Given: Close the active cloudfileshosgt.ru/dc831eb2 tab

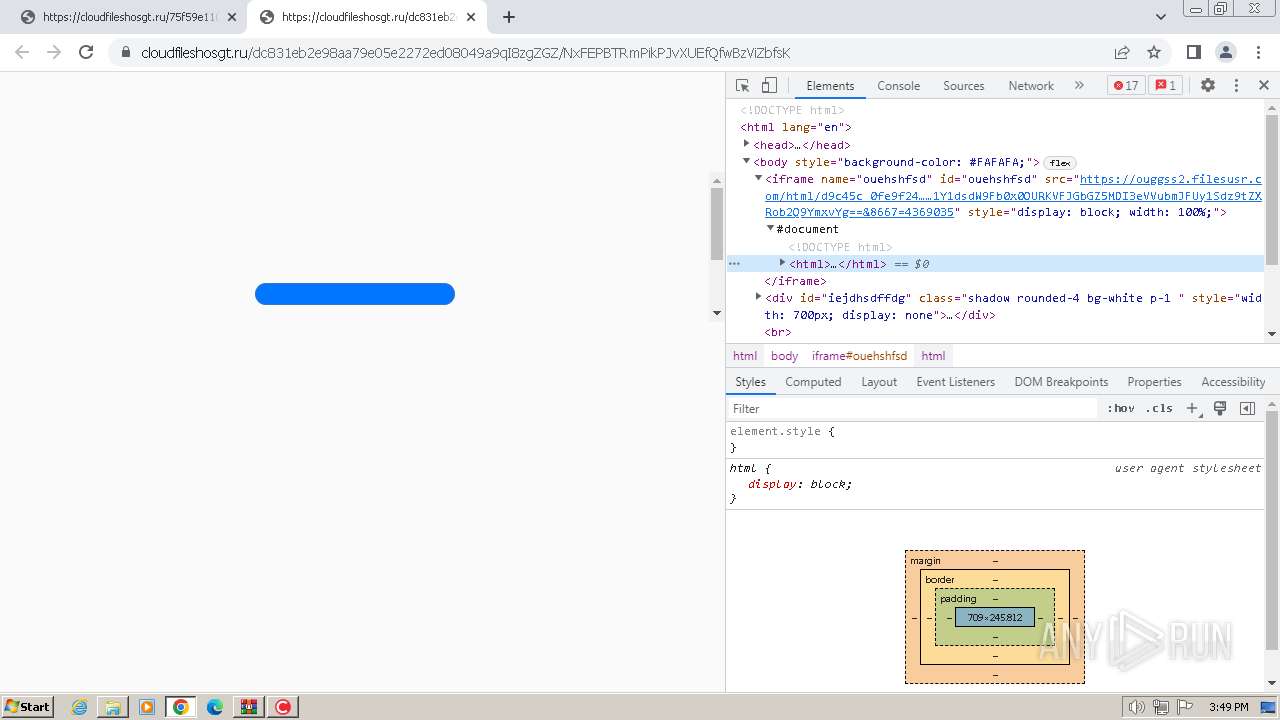Looking at the screenshot, I should pos(471,17).
